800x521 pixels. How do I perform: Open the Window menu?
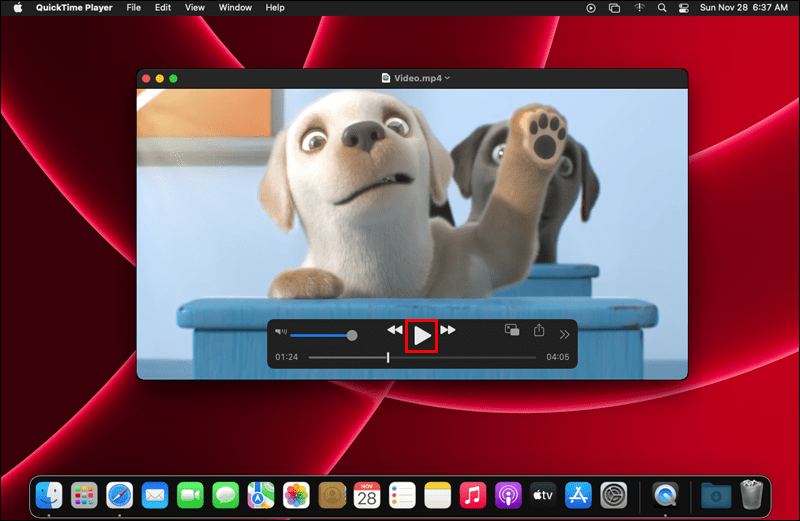pos(235,8)
